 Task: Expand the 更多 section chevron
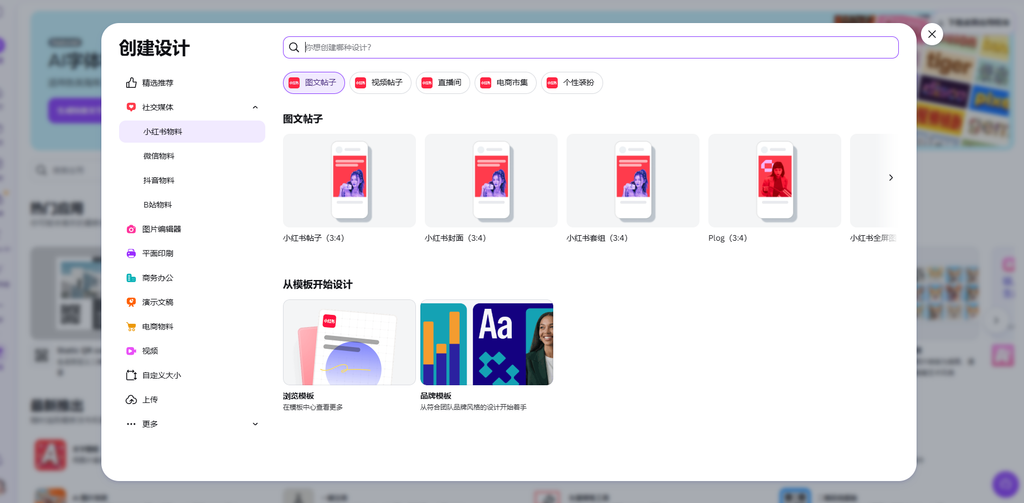click(255, 424)
